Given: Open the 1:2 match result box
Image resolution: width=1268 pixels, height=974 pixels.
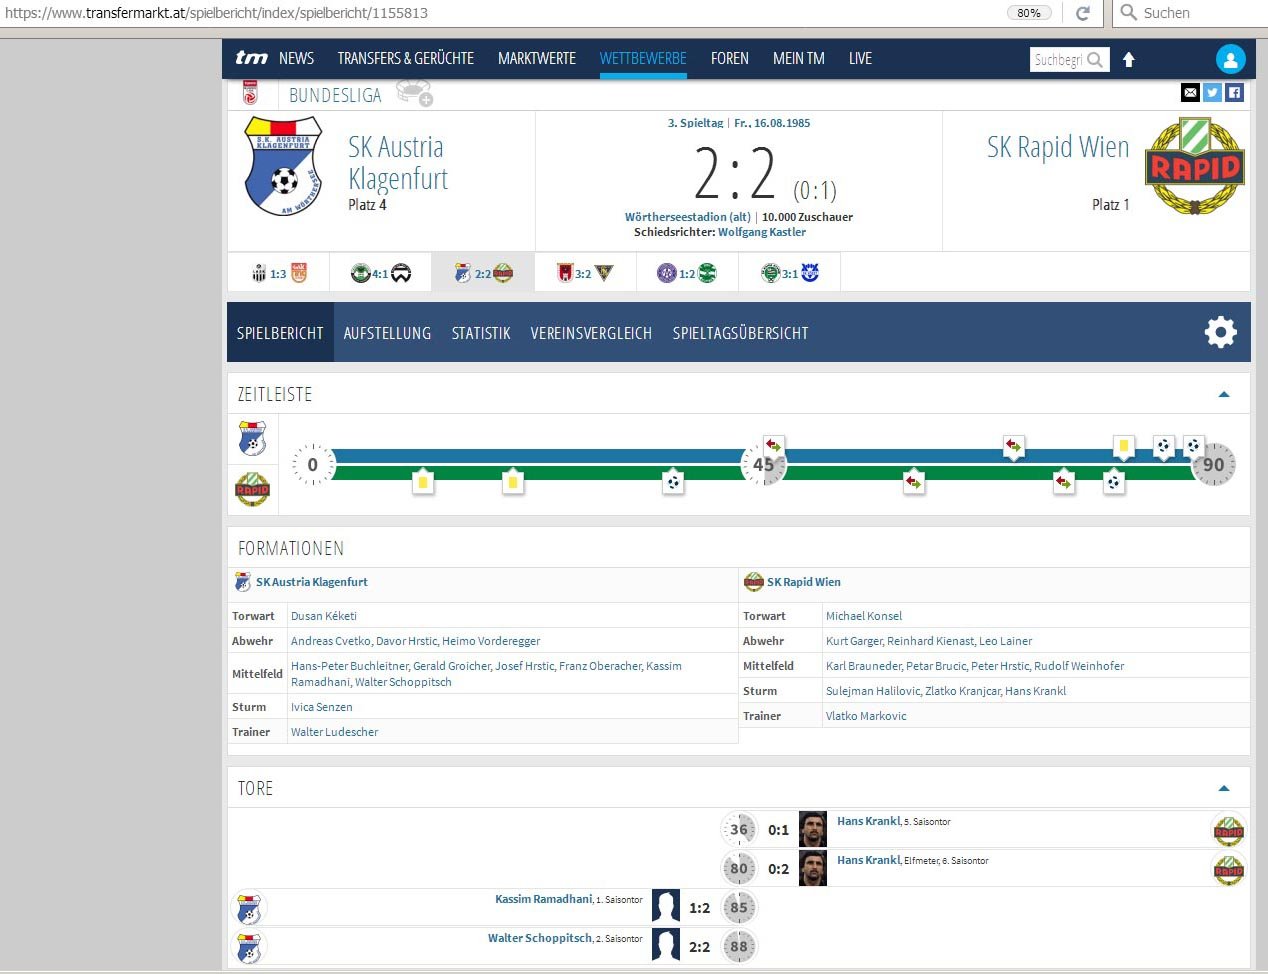Looking at the screenshot, I should tap(687, 273).
